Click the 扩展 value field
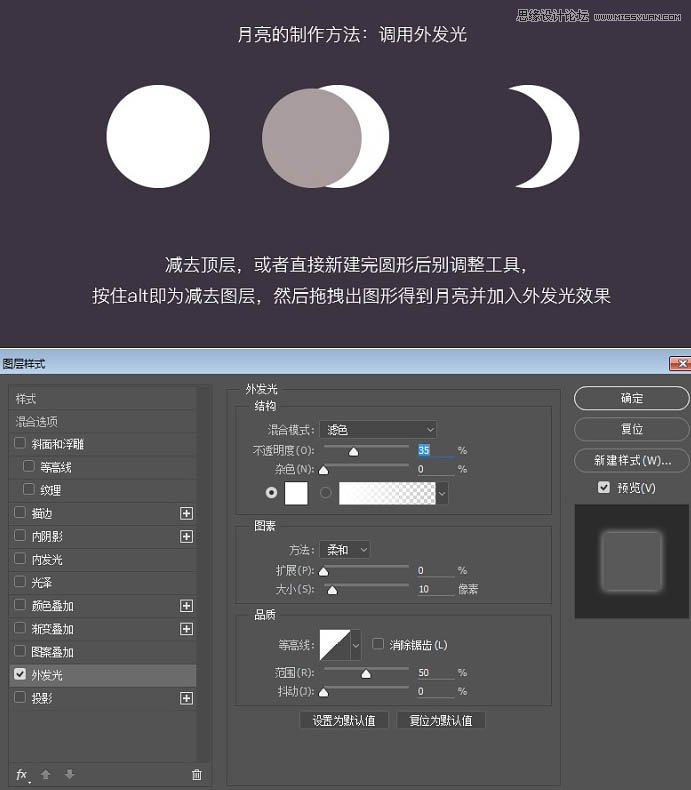This screenshot has width=691, height=790. [x=436, y=570]
